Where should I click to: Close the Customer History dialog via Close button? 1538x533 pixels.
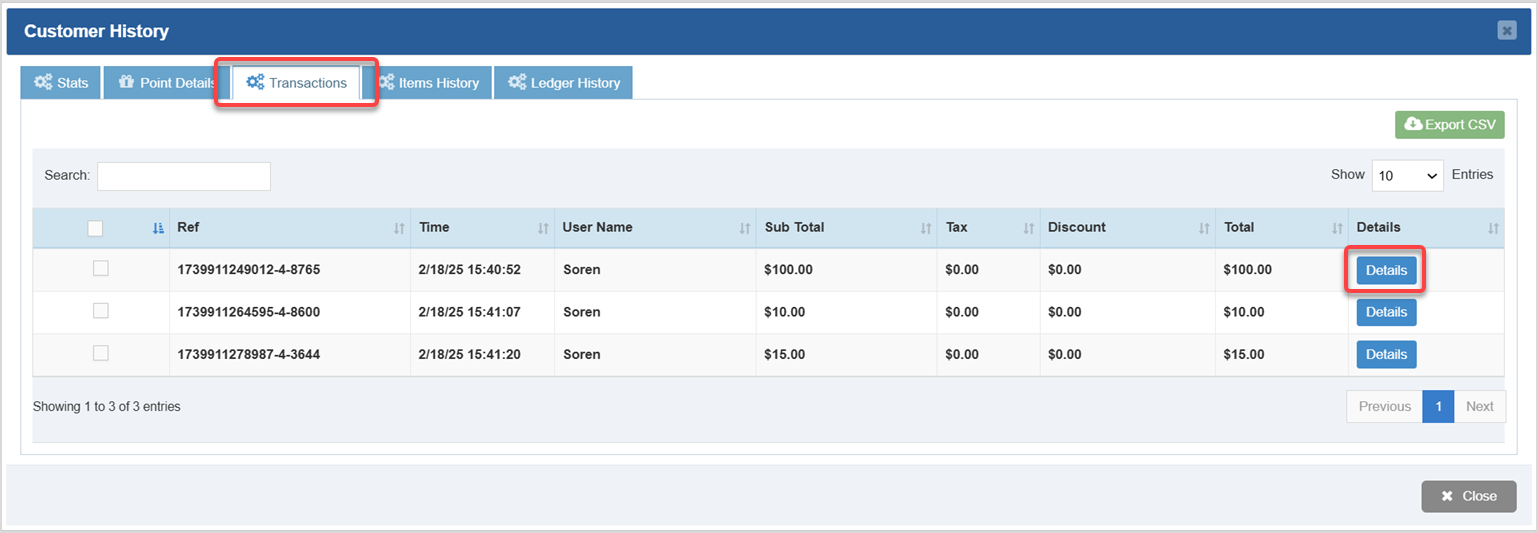(1469, 496)
